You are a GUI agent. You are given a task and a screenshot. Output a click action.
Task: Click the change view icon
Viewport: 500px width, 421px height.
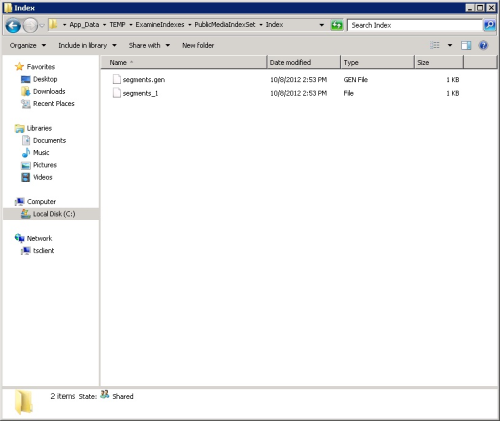point(435,45)
